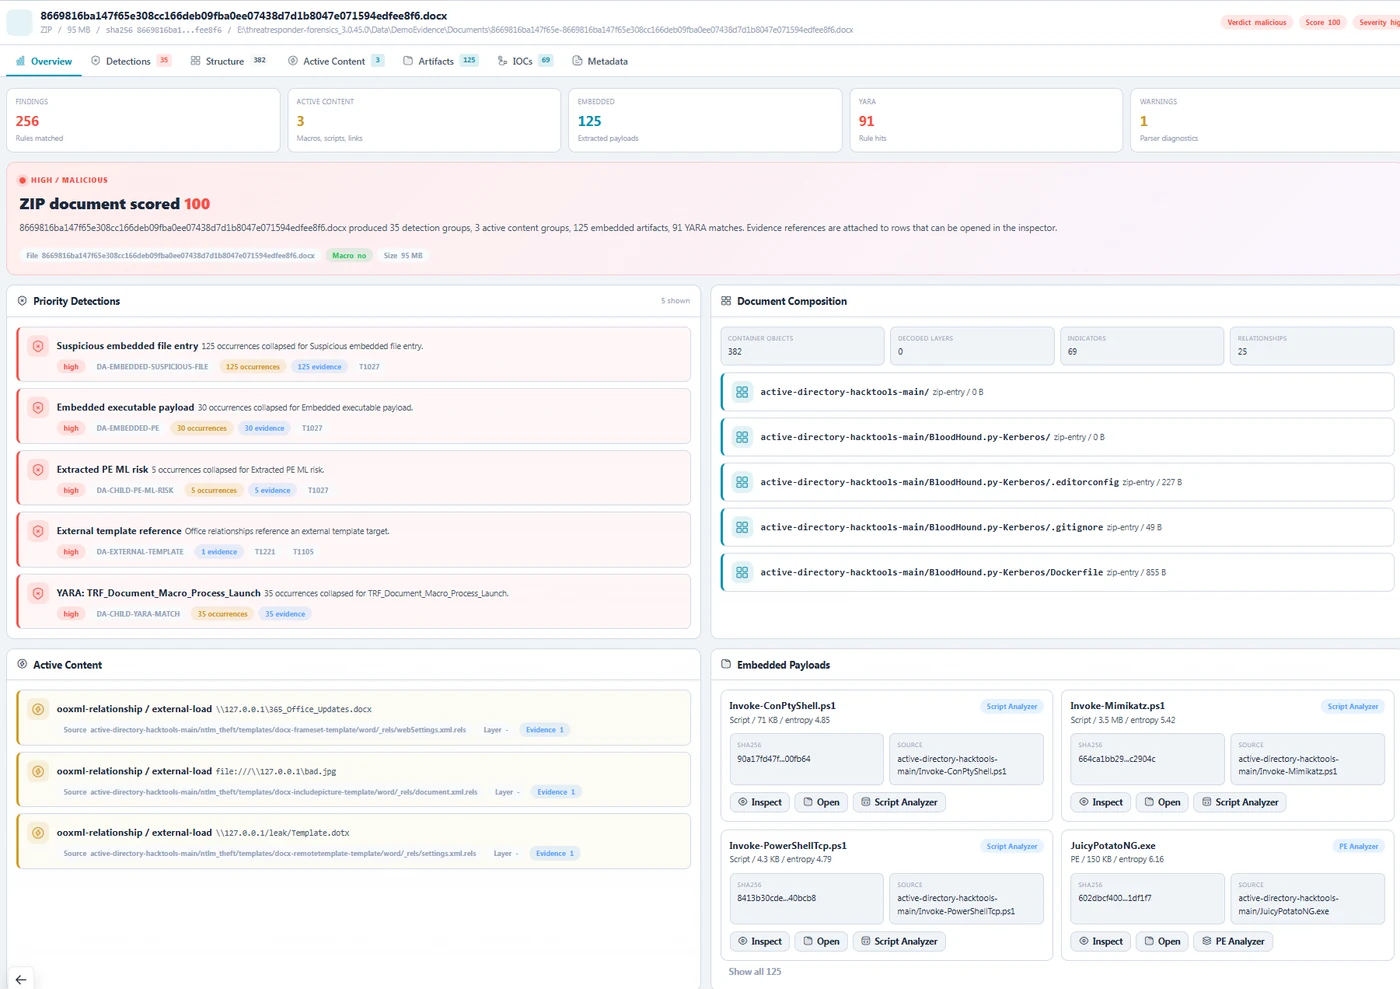This screenshot has width=1400, height=989.
Task: Click grid icon of active-directory-hacktools-main/ entry
Action: tap(742, 392)
